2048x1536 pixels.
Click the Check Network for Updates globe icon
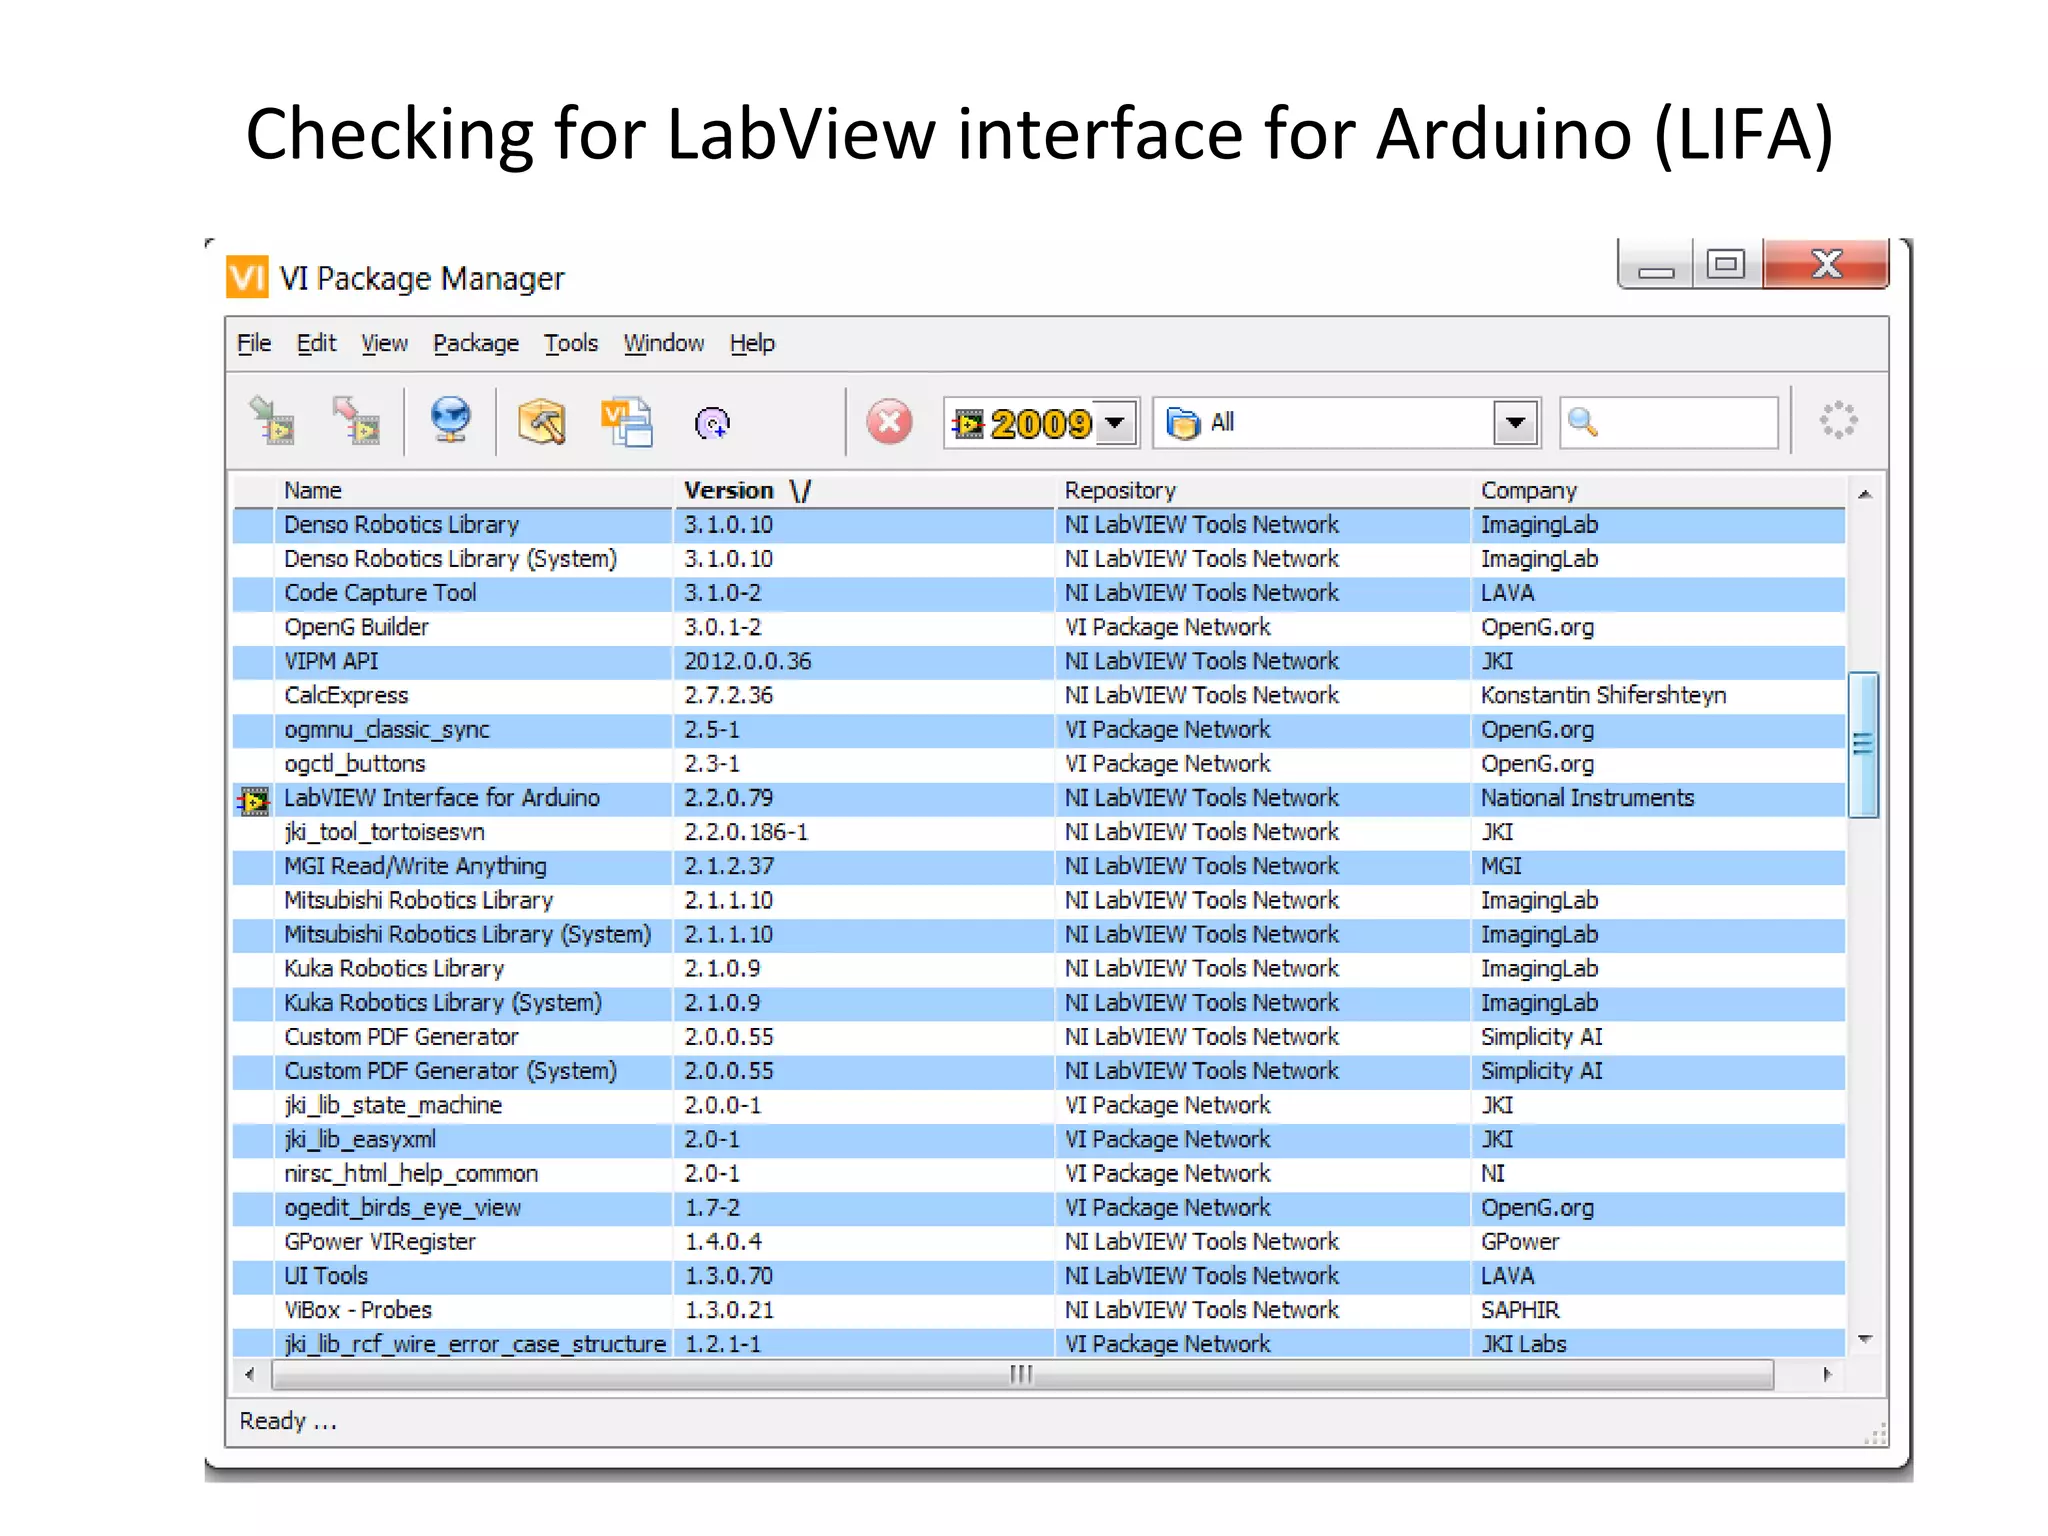click(x=451, y=420)
